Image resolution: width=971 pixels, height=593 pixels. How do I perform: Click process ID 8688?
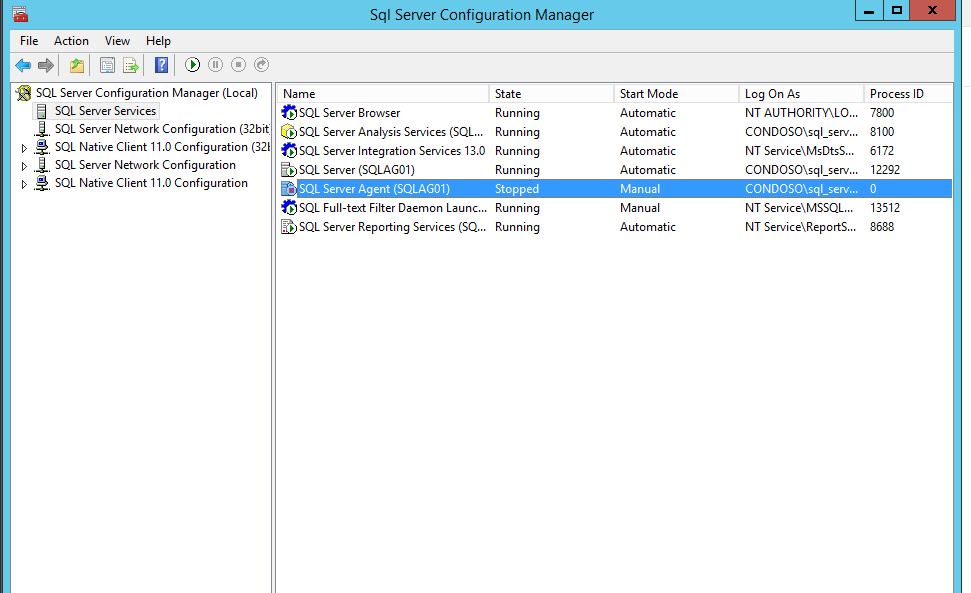(882, 227)
